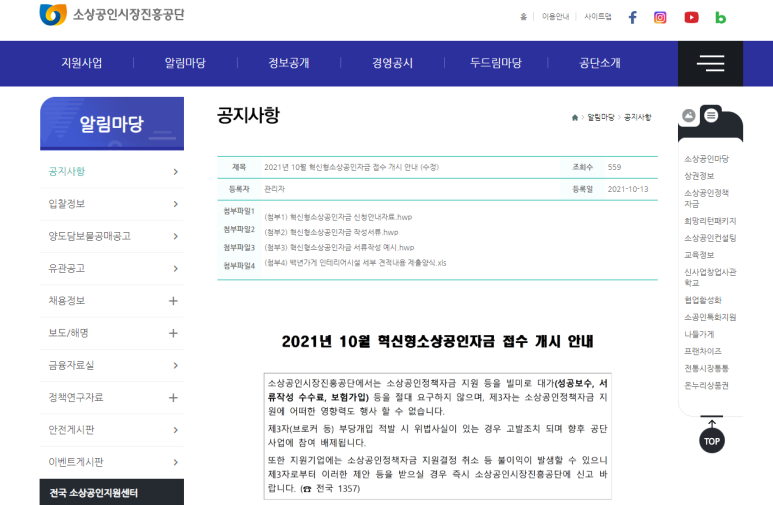Open 지원사업 in main navigation
The image size is (773, 505).
pos(82,63)
